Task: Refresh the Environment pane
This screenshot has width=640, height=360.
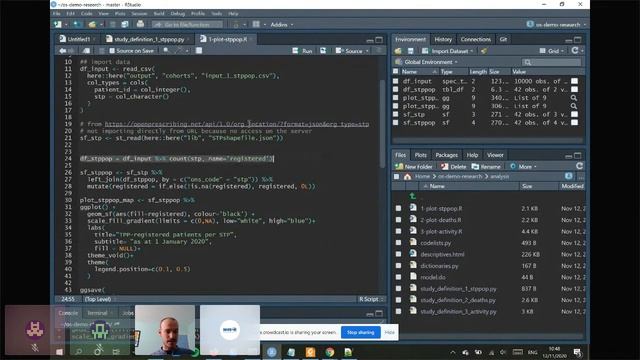Action: point(575,50)
